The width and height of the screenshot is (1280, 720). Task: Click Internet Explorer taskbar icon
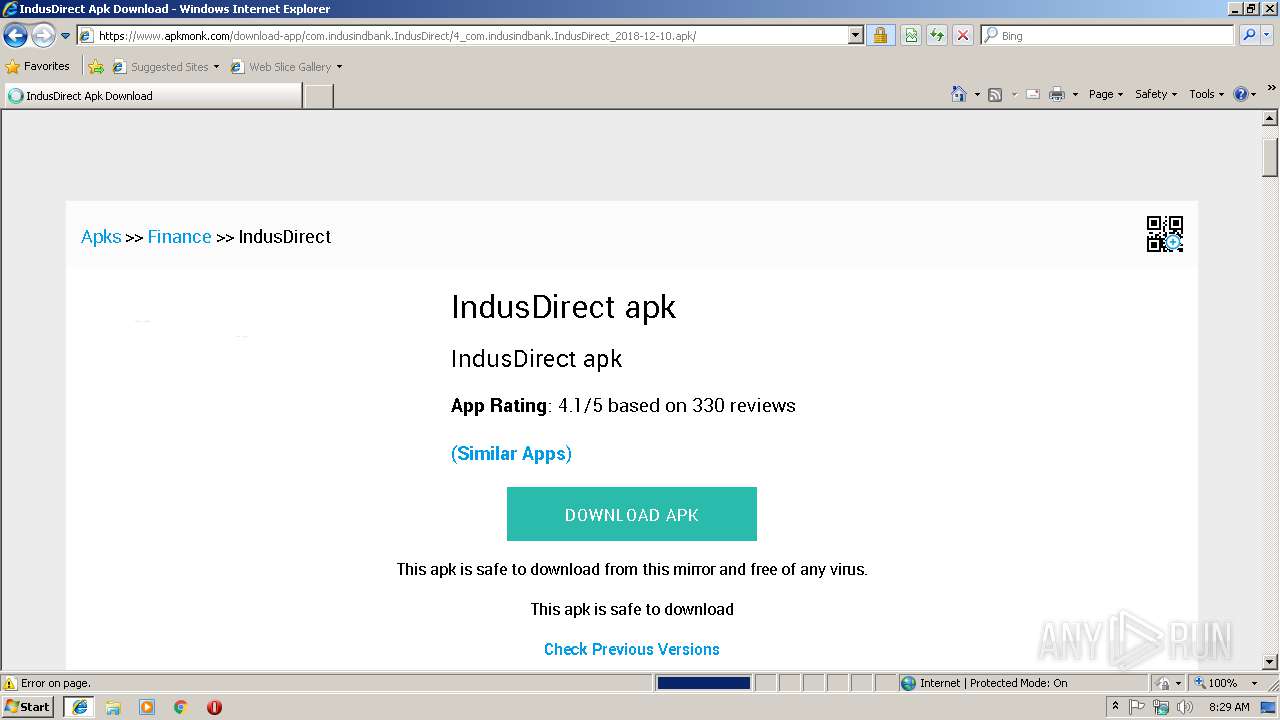click(x=80, y=707)
